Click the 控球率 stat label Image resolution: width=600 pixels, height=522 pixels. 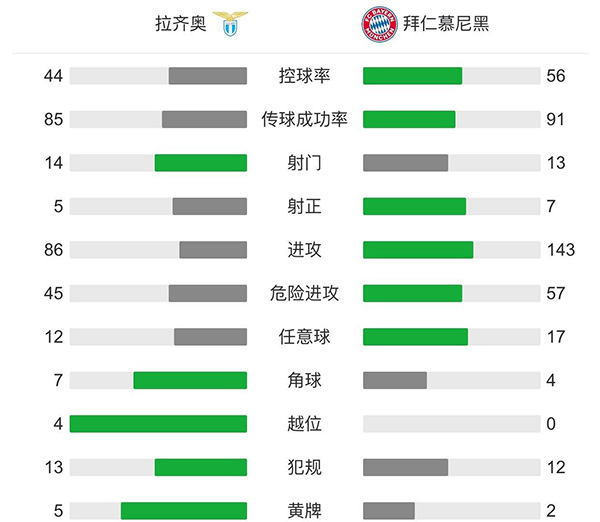point(304,76)
